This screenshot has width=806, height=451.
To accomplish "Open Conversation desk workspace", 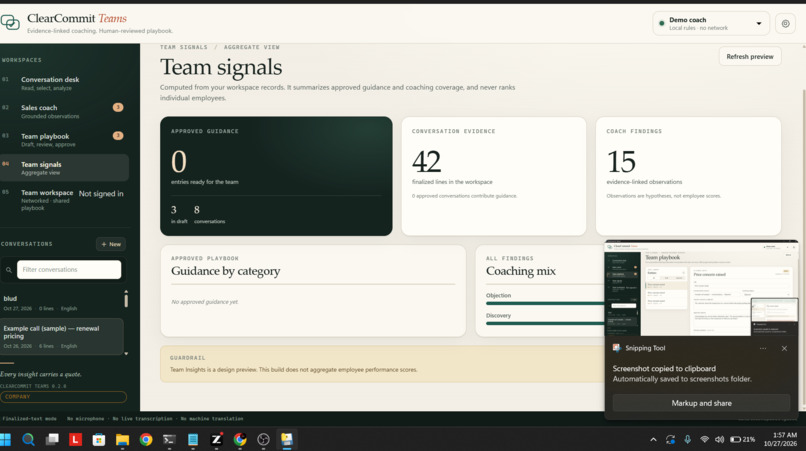I will point(64,83).
